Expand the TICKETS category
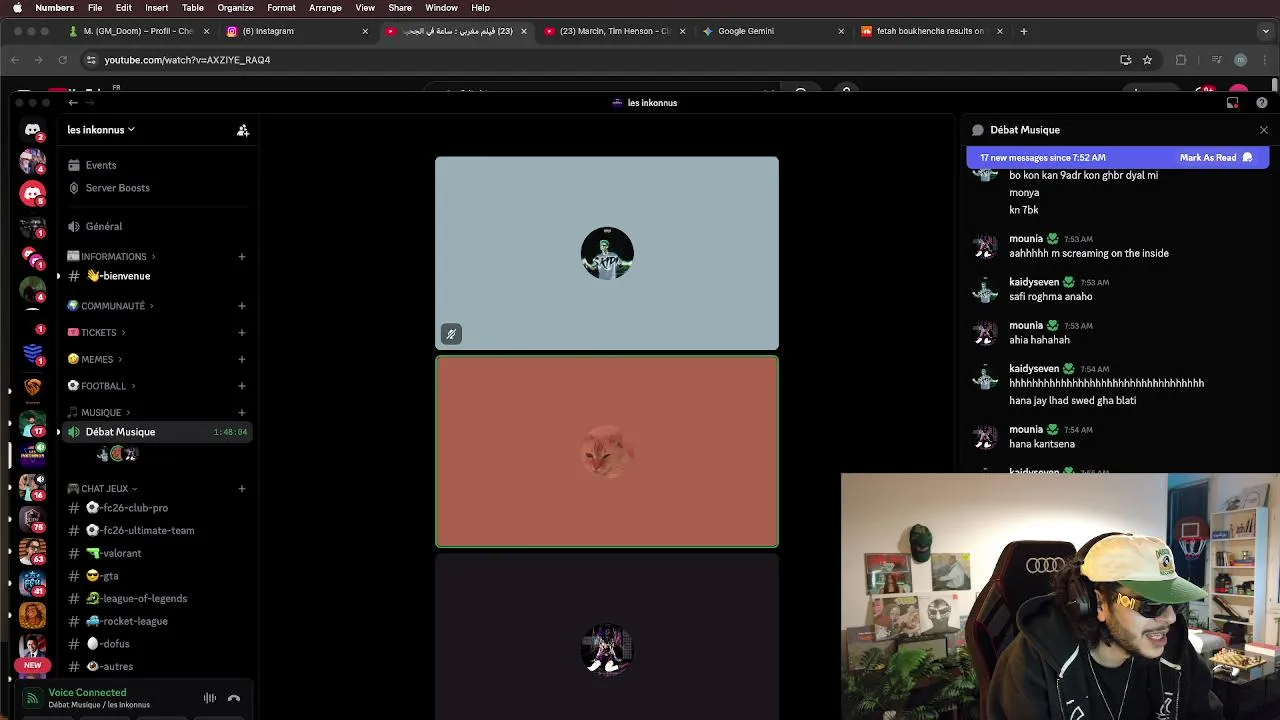The image size is (1280, 720). pyautogui.click(x=95, y=333)
